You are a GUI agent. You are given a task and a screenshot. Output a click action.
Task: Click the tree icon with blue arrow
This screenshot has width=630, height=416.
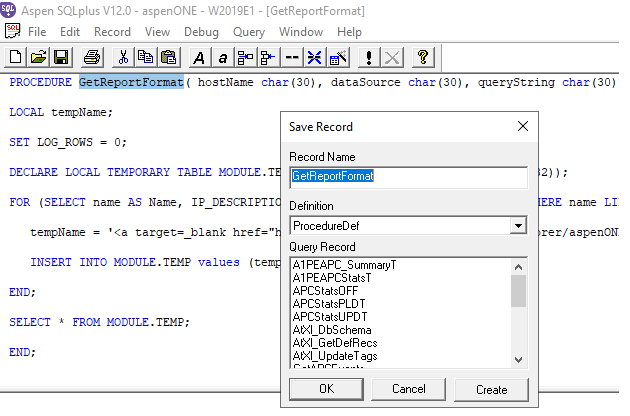(x=268, y=57)
